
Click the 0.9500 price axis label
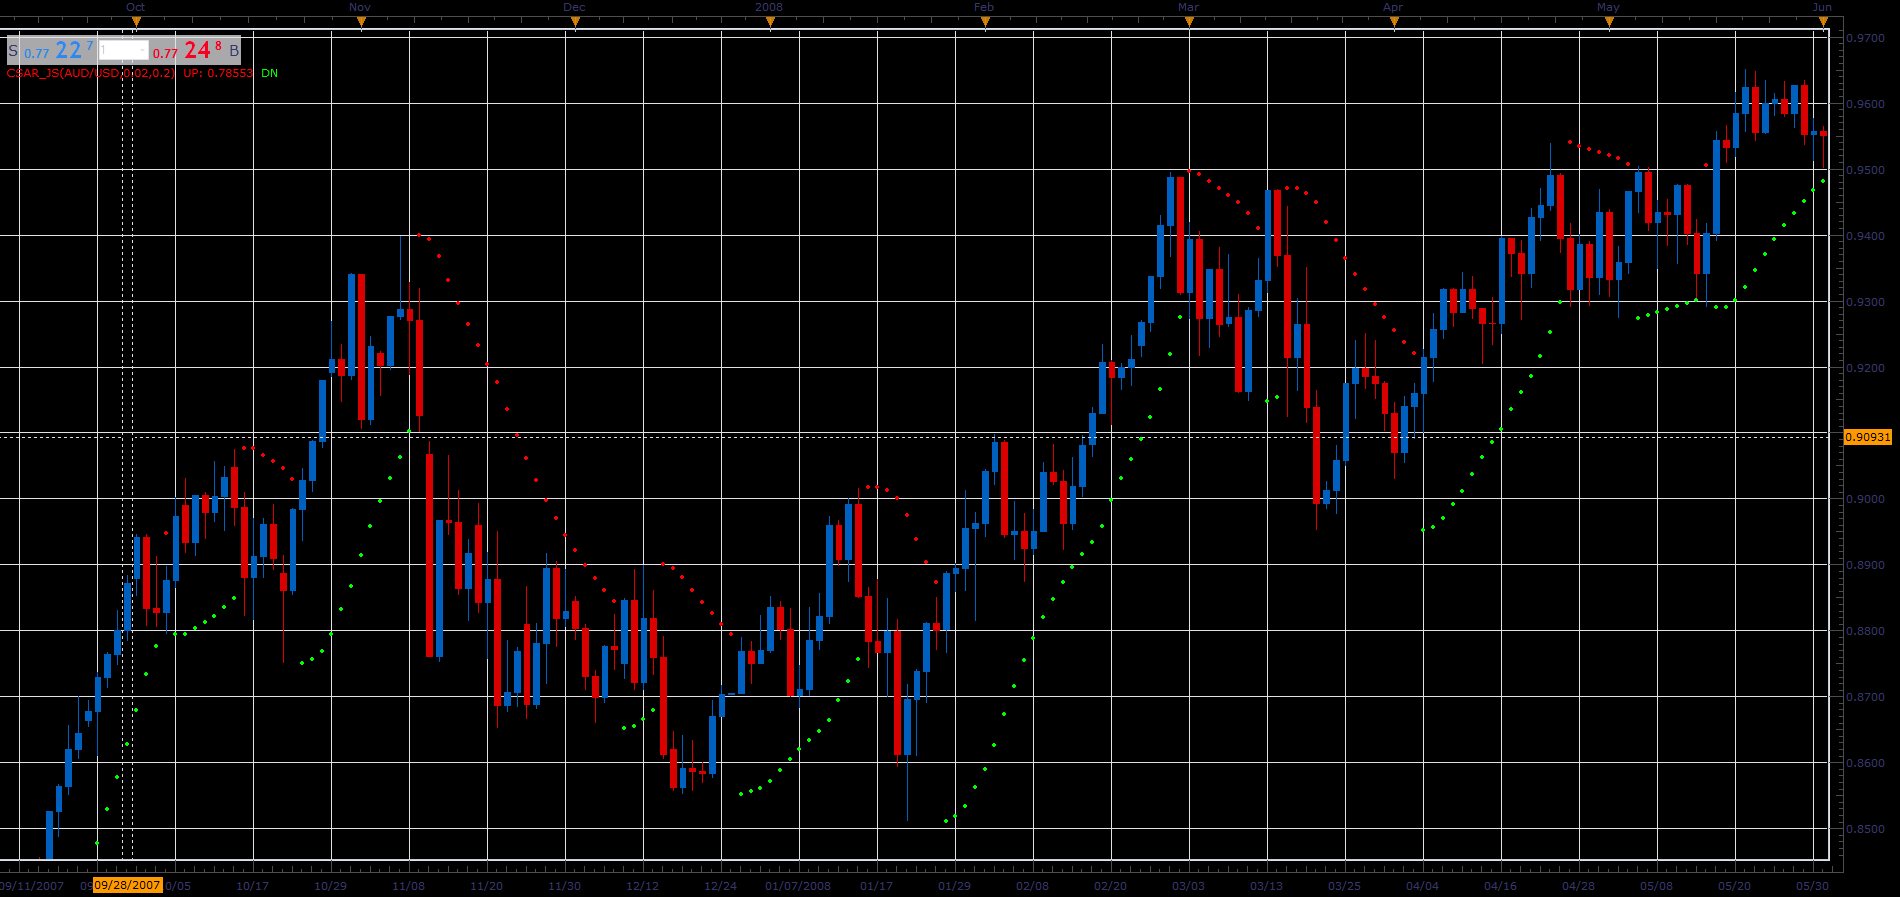(1867, 170)
